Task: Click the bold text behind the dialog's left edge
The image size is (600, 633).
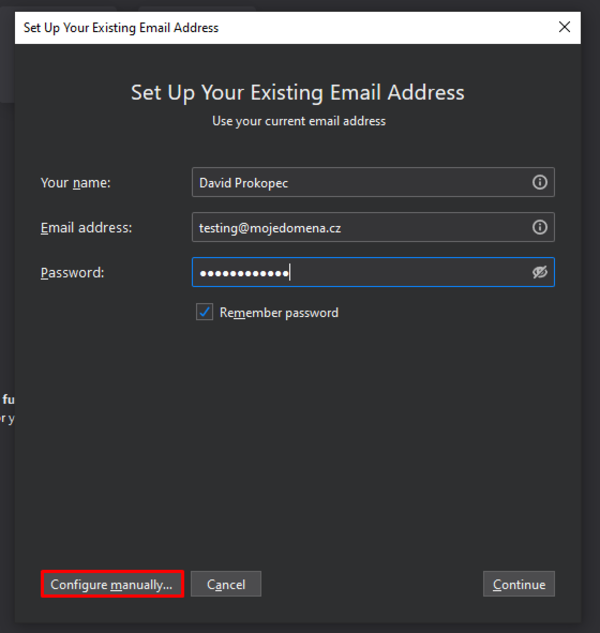Action: click(x=7, y=398)
